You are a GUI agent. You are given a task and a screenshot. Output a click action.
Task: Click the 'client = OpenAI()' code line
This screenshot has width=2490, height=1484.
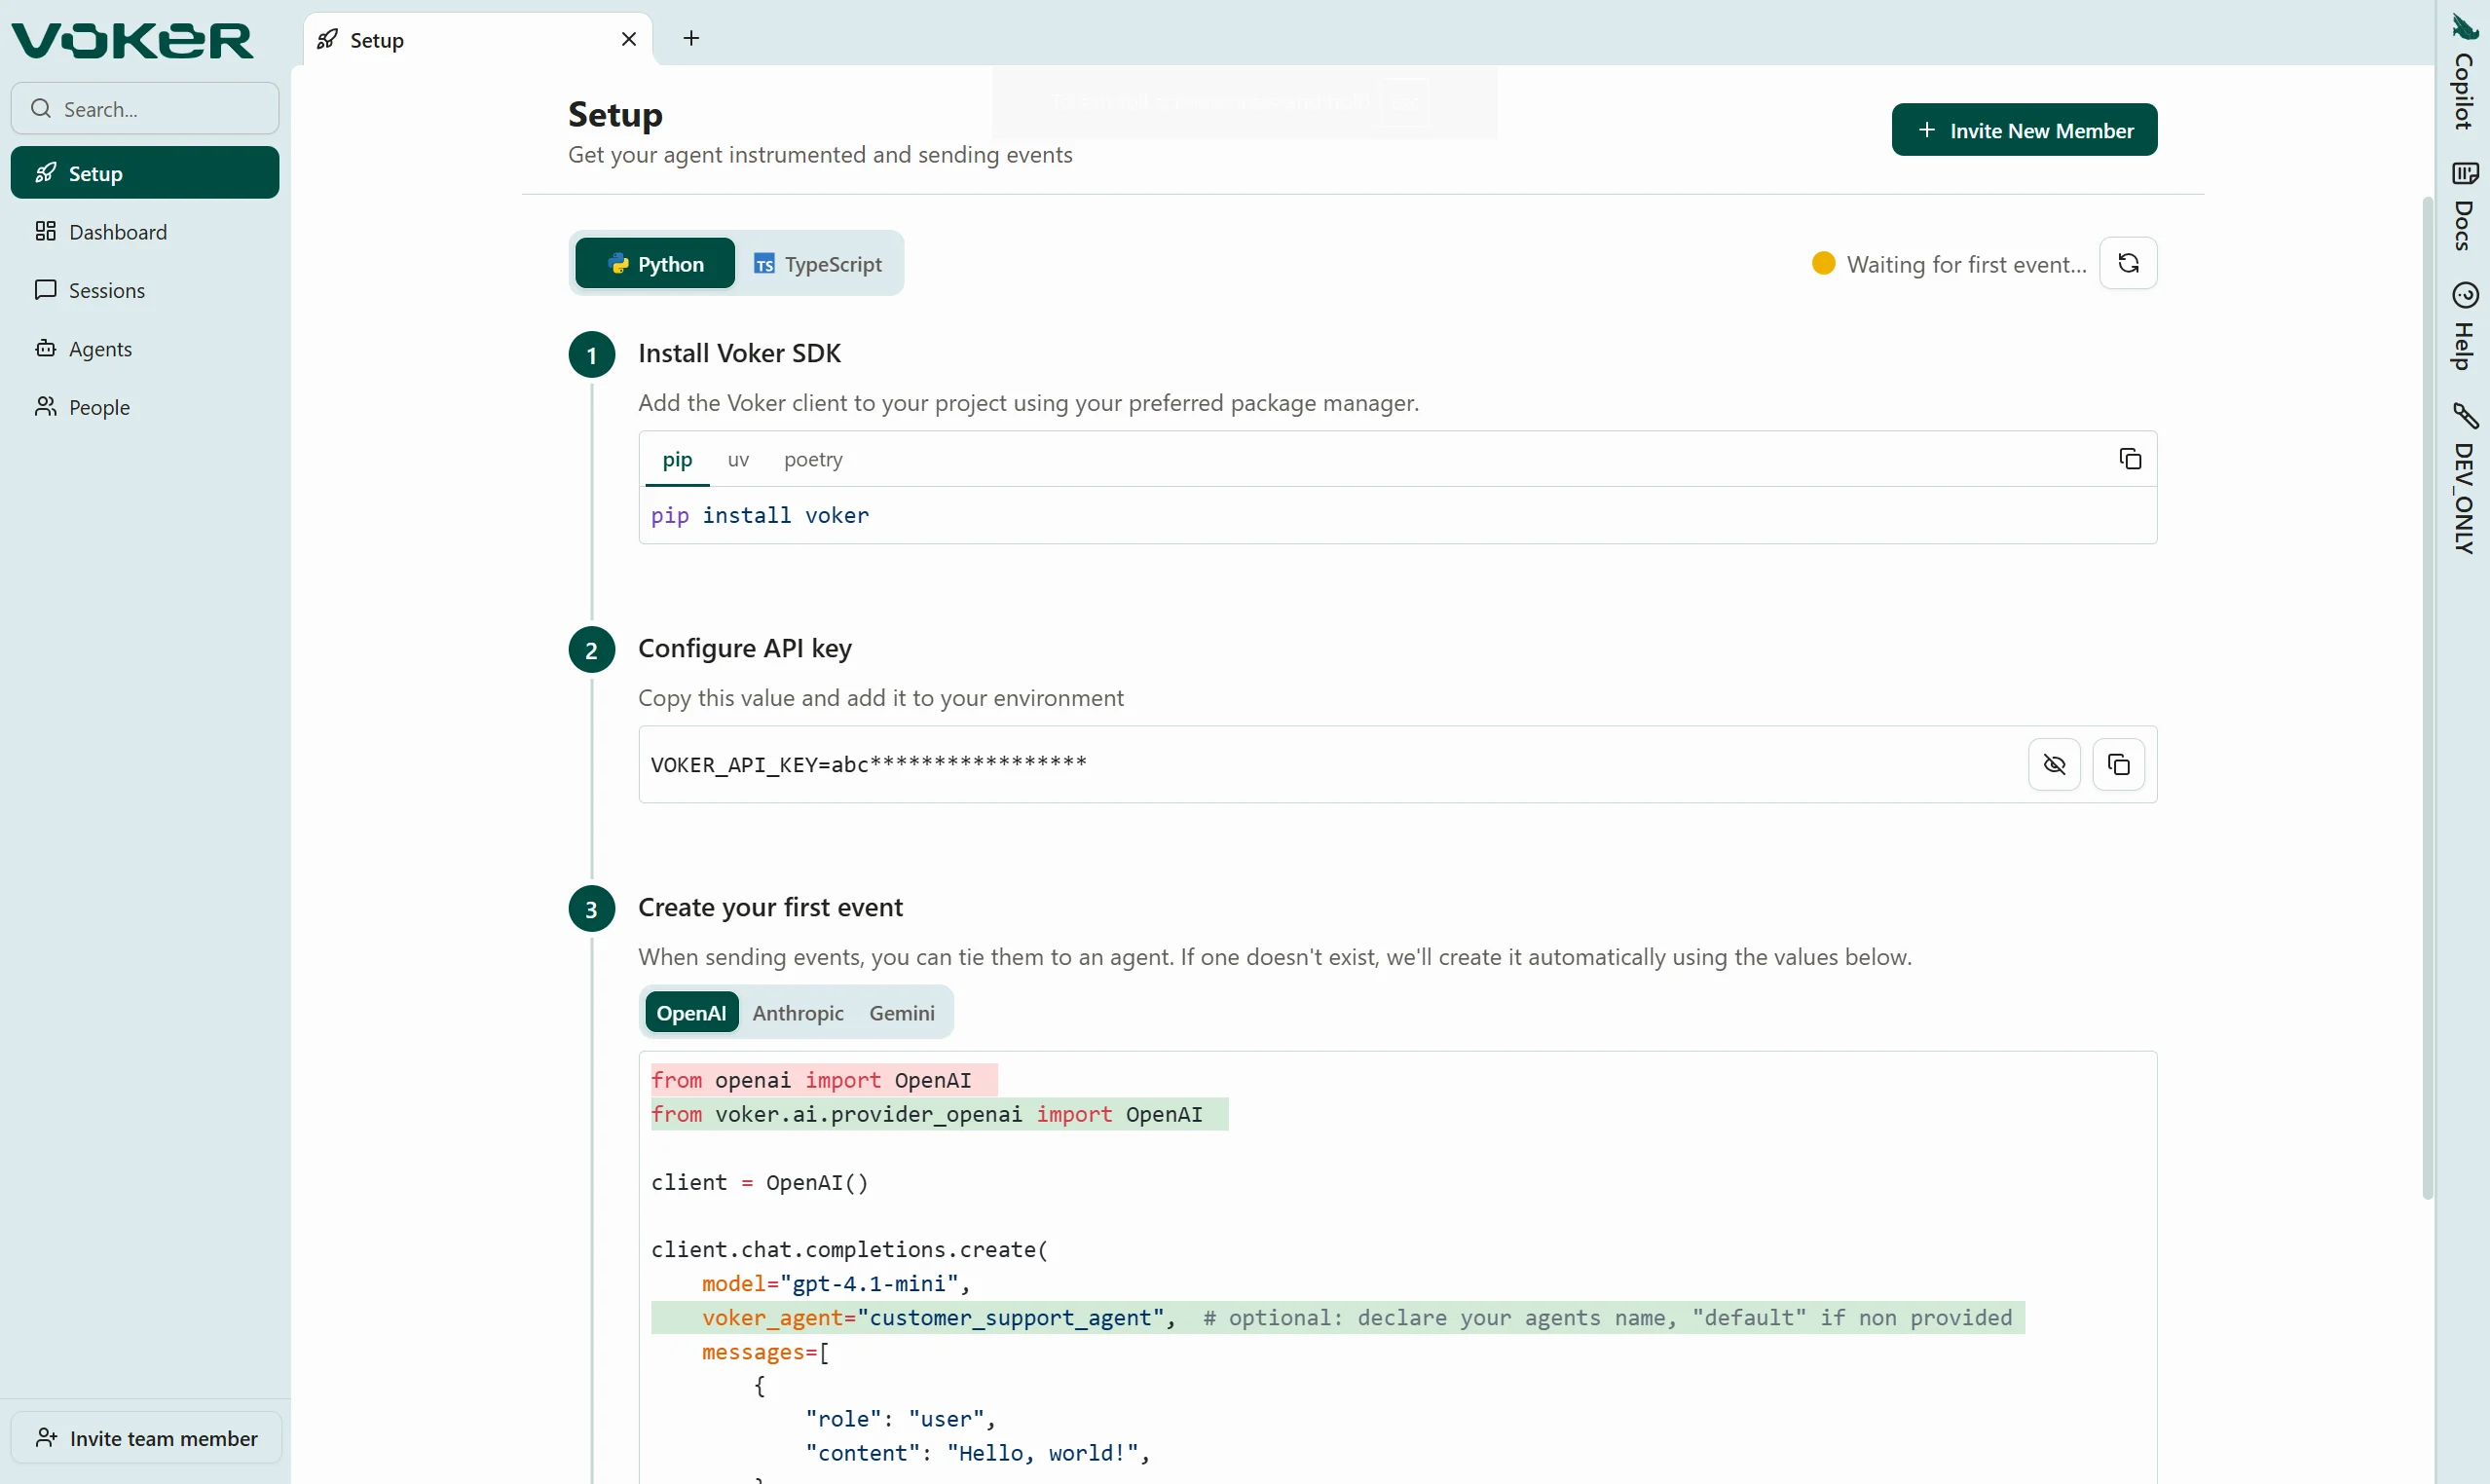pos(760,1183)
